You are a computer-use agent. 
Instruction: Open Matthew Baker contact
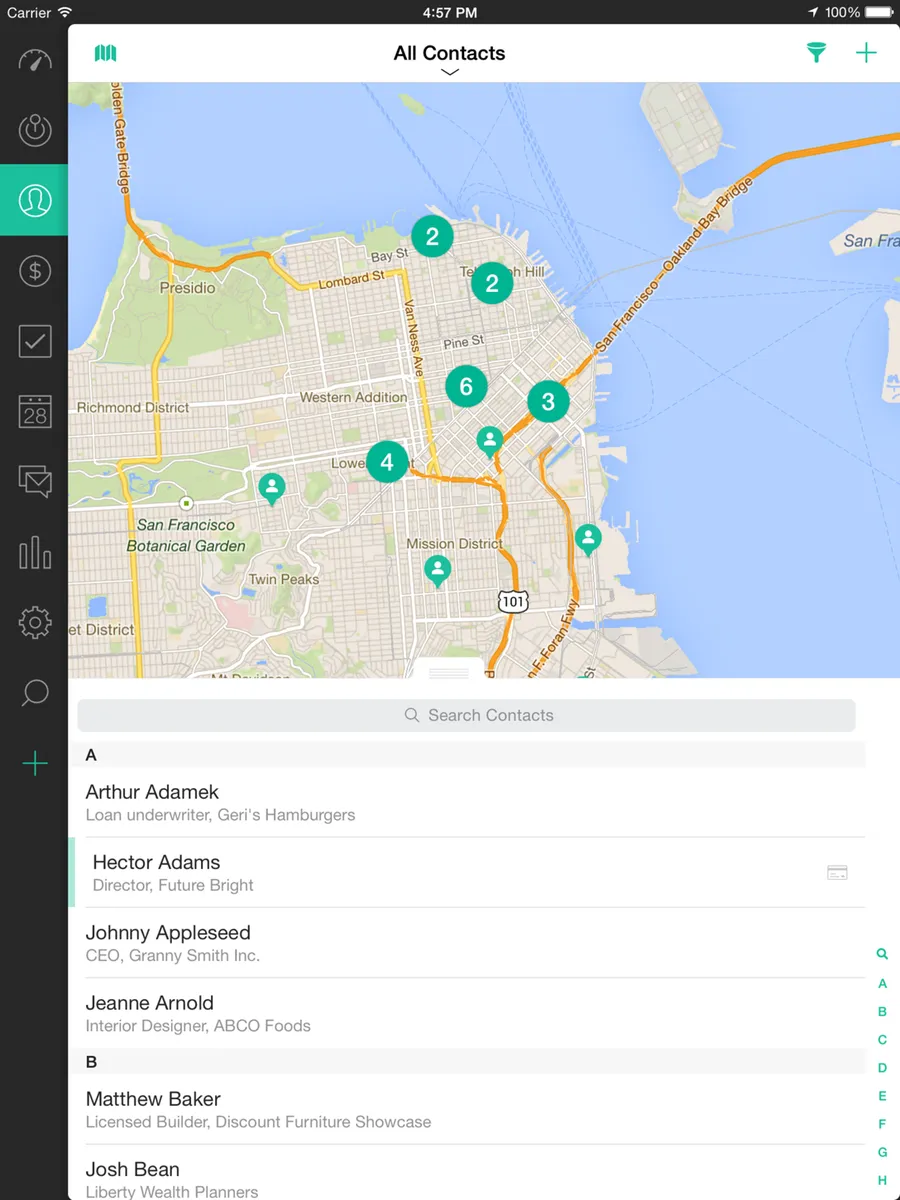[467, 1109]
